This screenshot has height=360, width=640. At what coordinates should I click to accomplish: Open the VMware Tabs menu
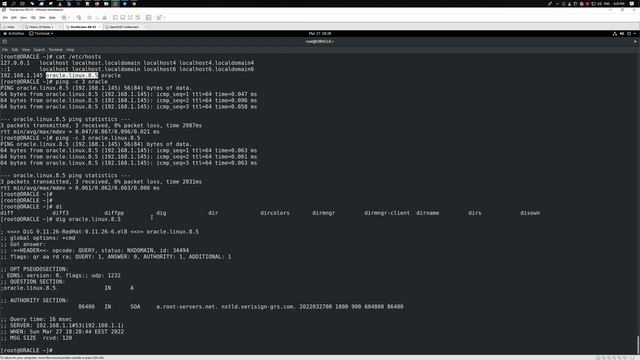42,18
